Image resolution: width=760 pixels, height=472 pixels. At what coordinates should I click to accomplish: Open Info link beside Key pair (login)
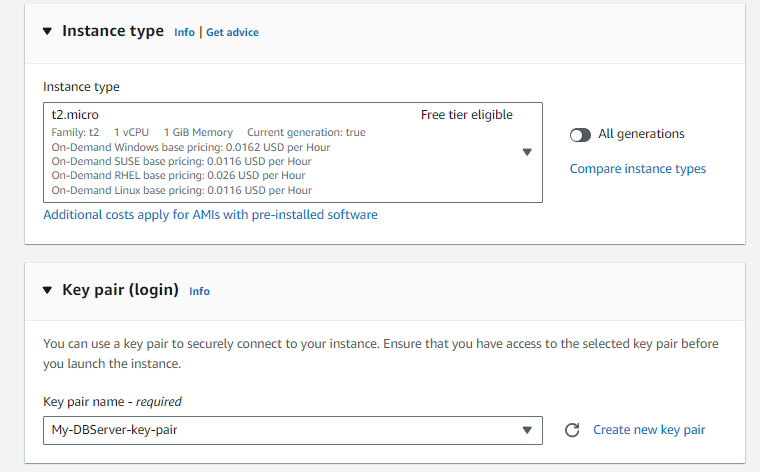point(199,291)
